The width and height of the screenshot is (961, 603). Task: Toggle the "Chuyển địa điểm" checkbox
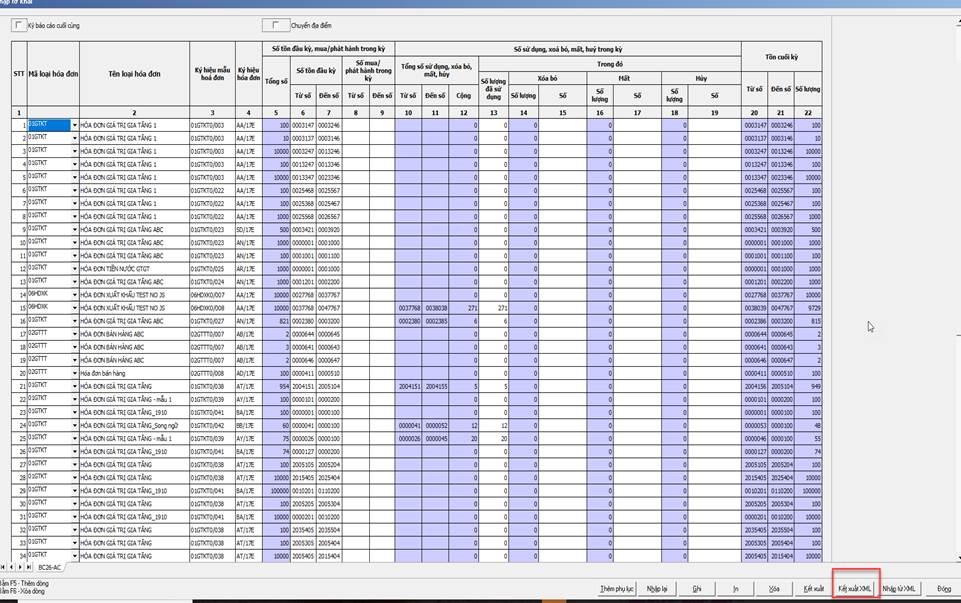[x=269, y=25]
